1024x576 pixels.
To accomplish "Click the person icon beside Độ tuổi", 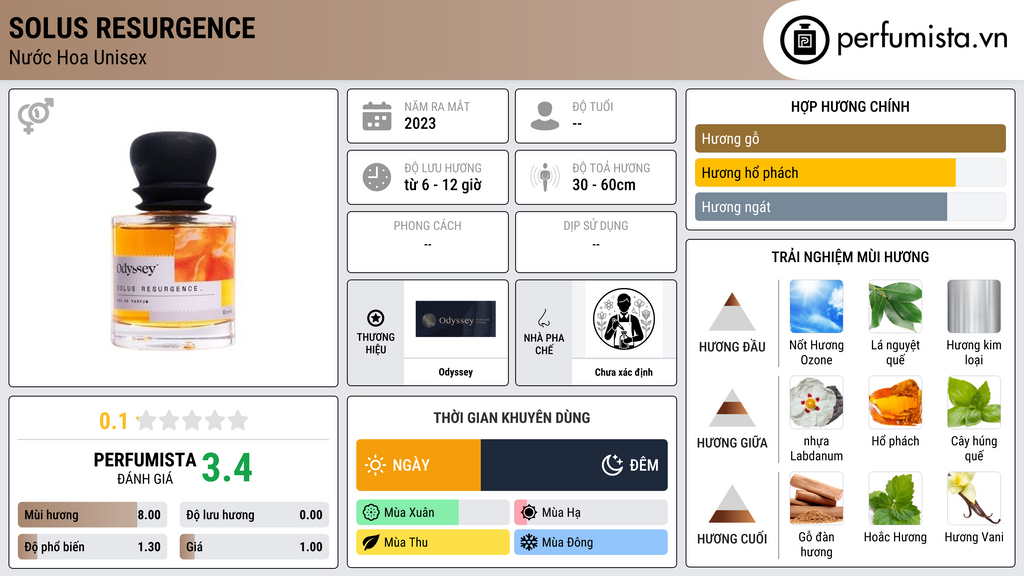I will (x=545, y=116).
